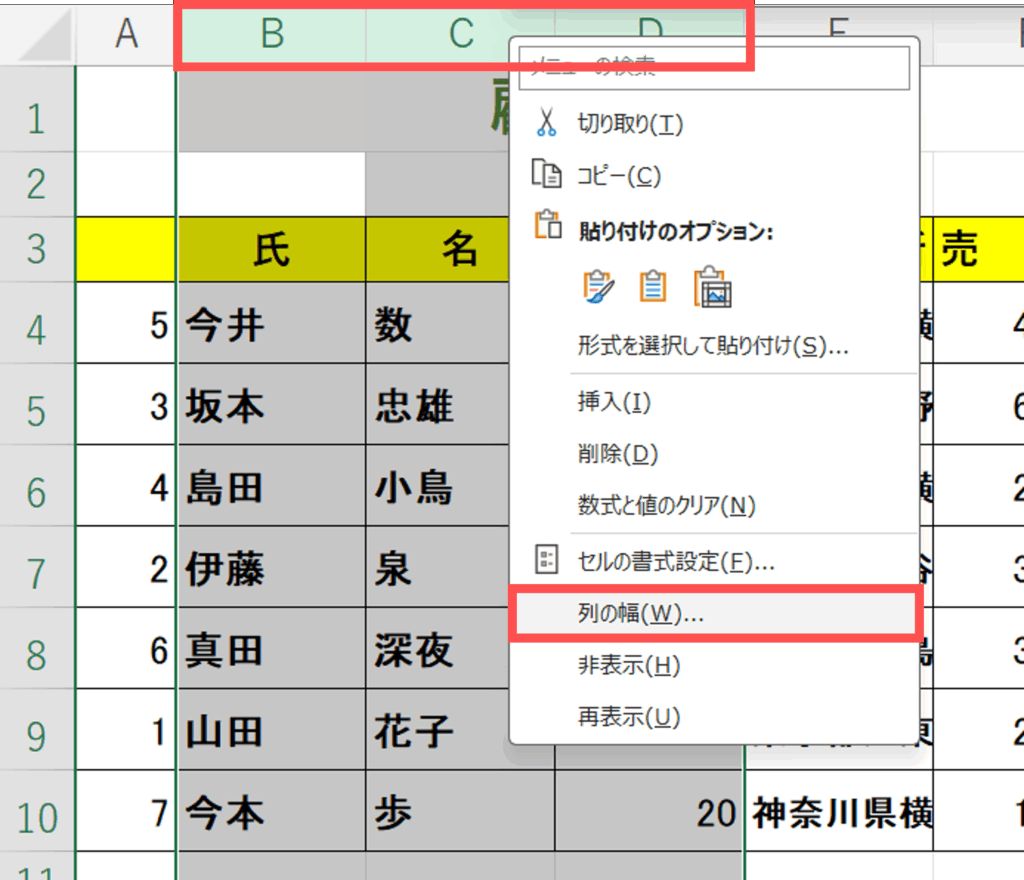Select 削除(D) in the context menu

(x=617, y=454)
